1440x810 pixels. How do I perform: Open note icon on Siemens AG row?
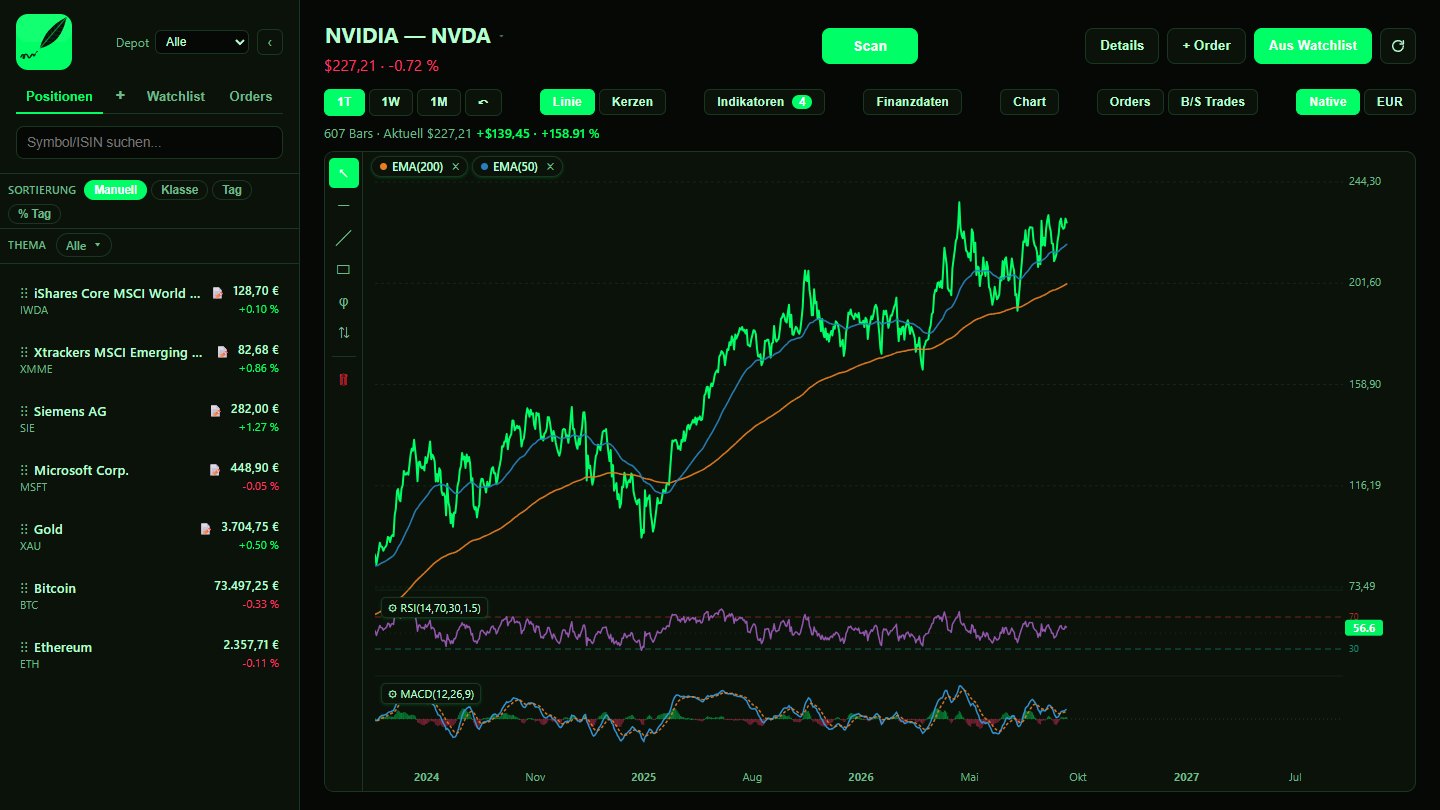(x=215, y=411)
